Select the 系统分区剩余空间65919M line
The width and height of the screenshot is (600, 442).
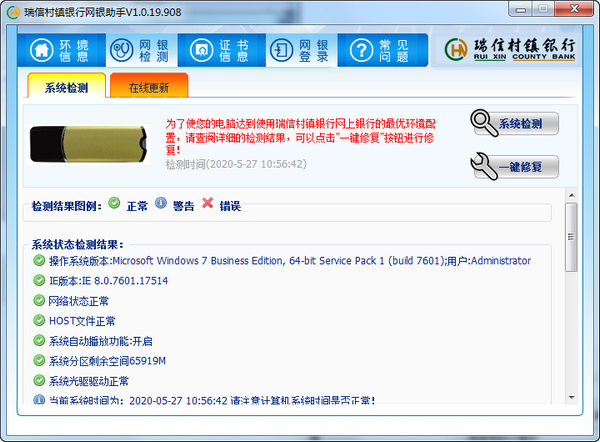107,361
